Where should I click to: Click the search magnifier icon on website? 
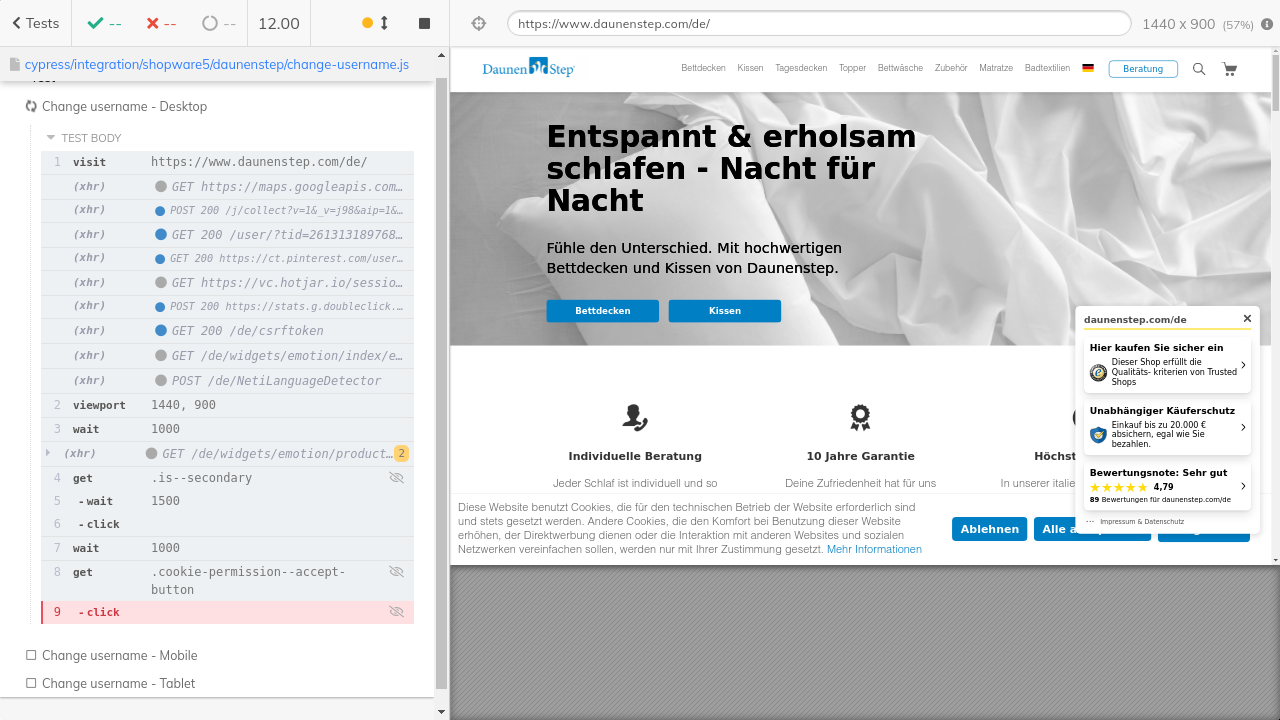pyautogui.click(x=1199, y=69)
